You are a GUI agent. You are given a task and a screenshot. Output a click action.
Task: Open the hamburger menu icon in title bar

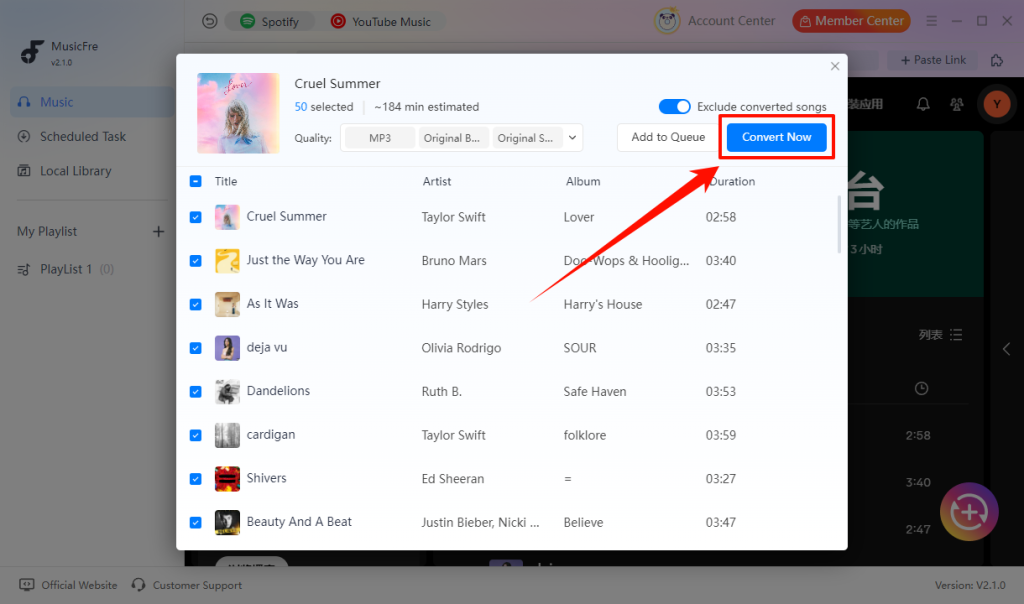point(931,22)
